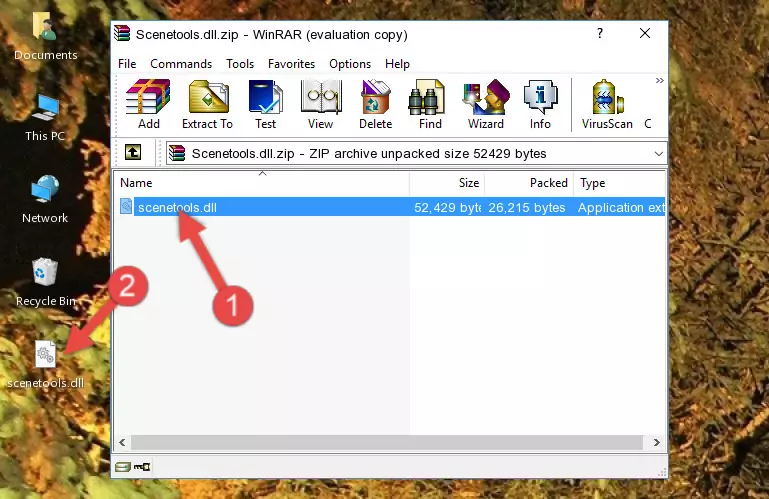Image resolution: width=769 pixels, height=499 pixels.
Task: Click the WinRAR title bar icon
Action: pos(123,33)
